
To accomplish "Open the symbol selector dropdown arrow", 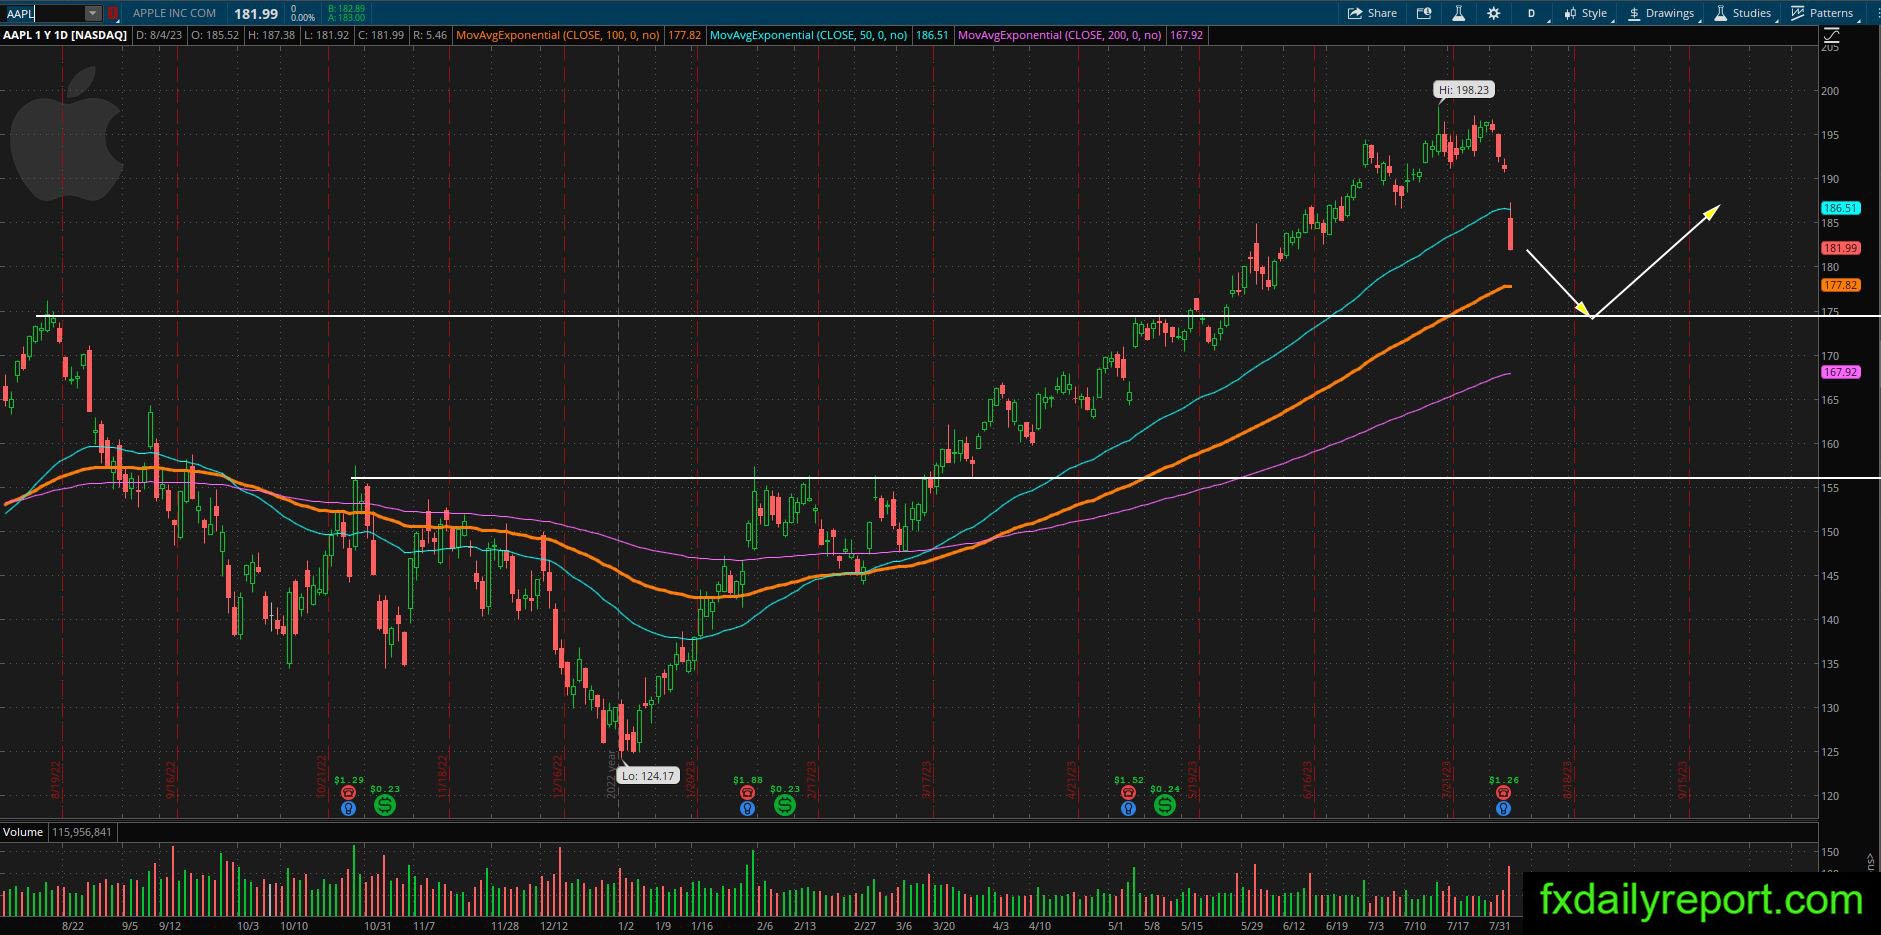I will point(93,13).
